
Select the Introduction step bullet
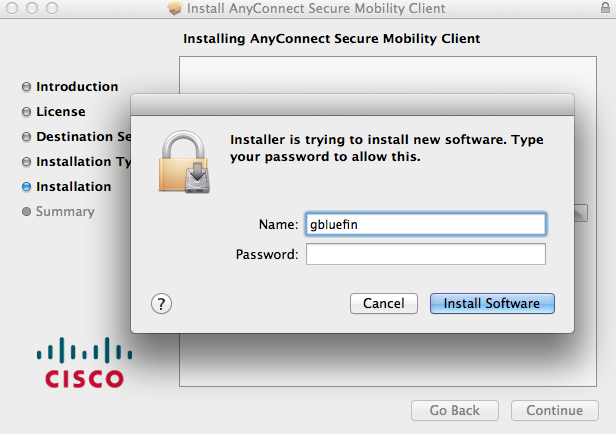point(26,87)
